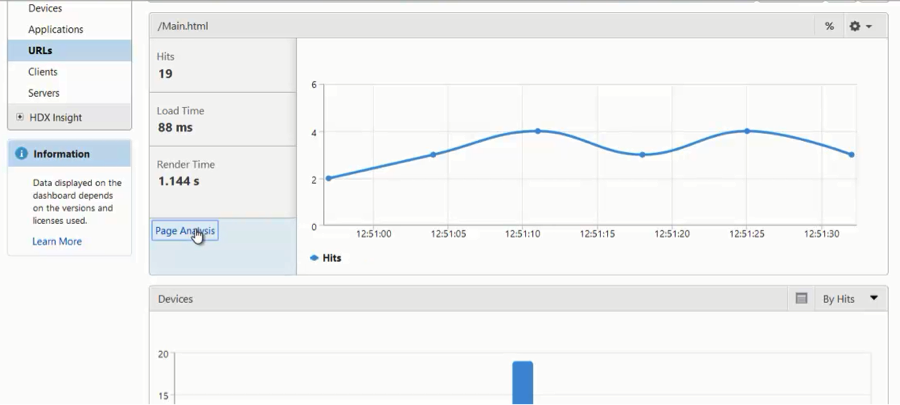Click the blue bar in Devices chart
Viewport: 900px width, 405px height.
[x=522, y=383]
